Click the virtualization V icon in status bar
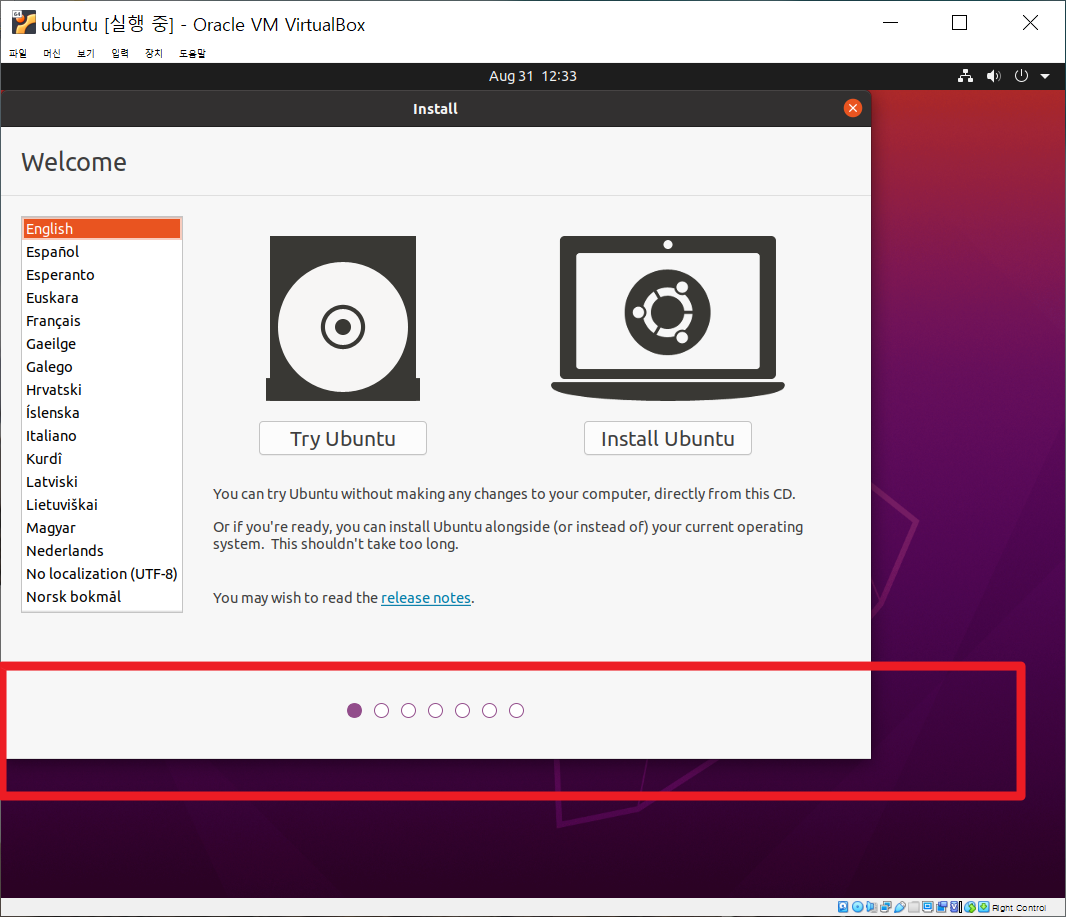The height and width of the screenshot is (917, 1066). click(955, 907)
